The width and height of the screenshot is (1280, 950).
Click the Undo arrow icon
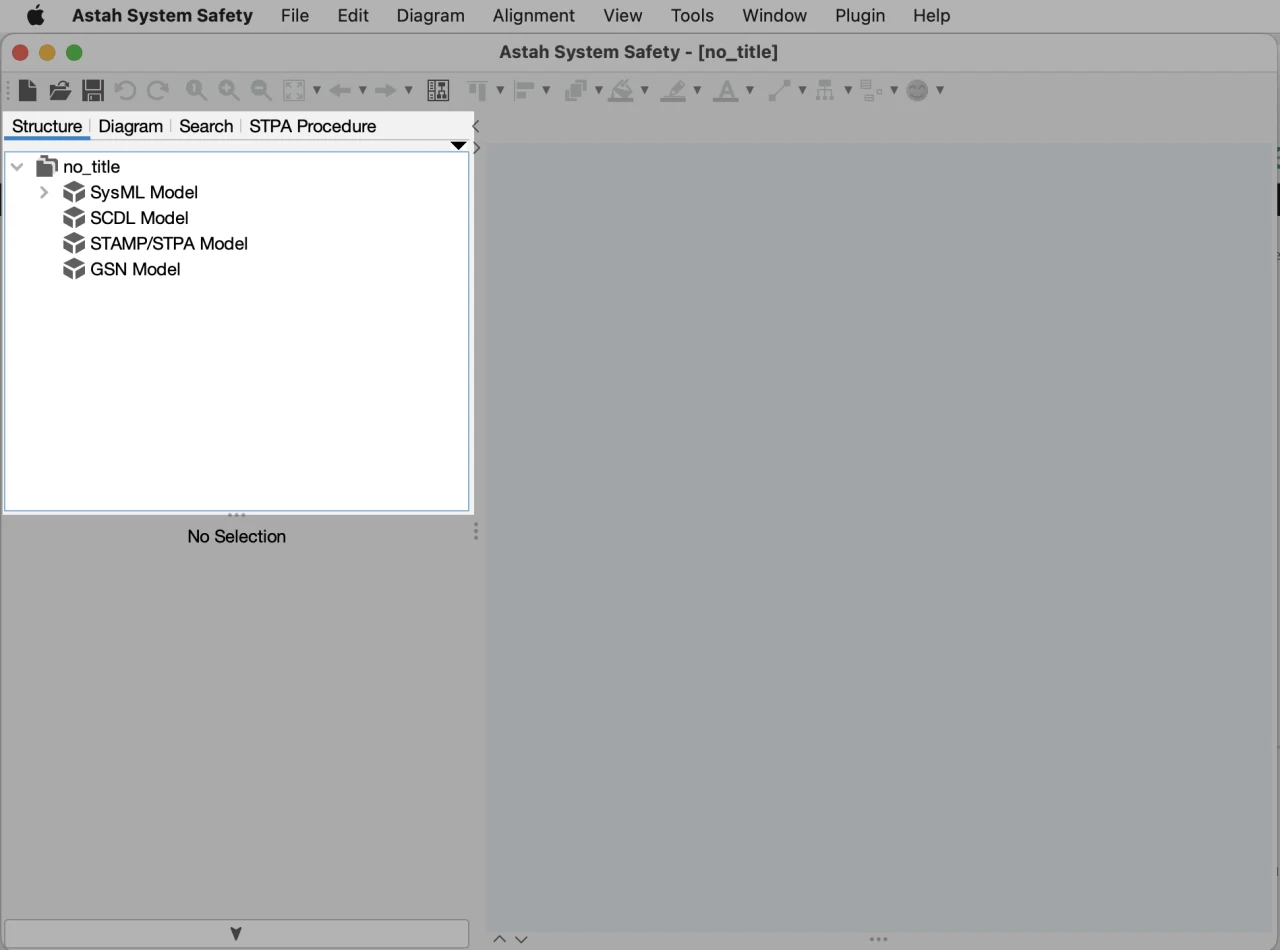tap(125, 91)
